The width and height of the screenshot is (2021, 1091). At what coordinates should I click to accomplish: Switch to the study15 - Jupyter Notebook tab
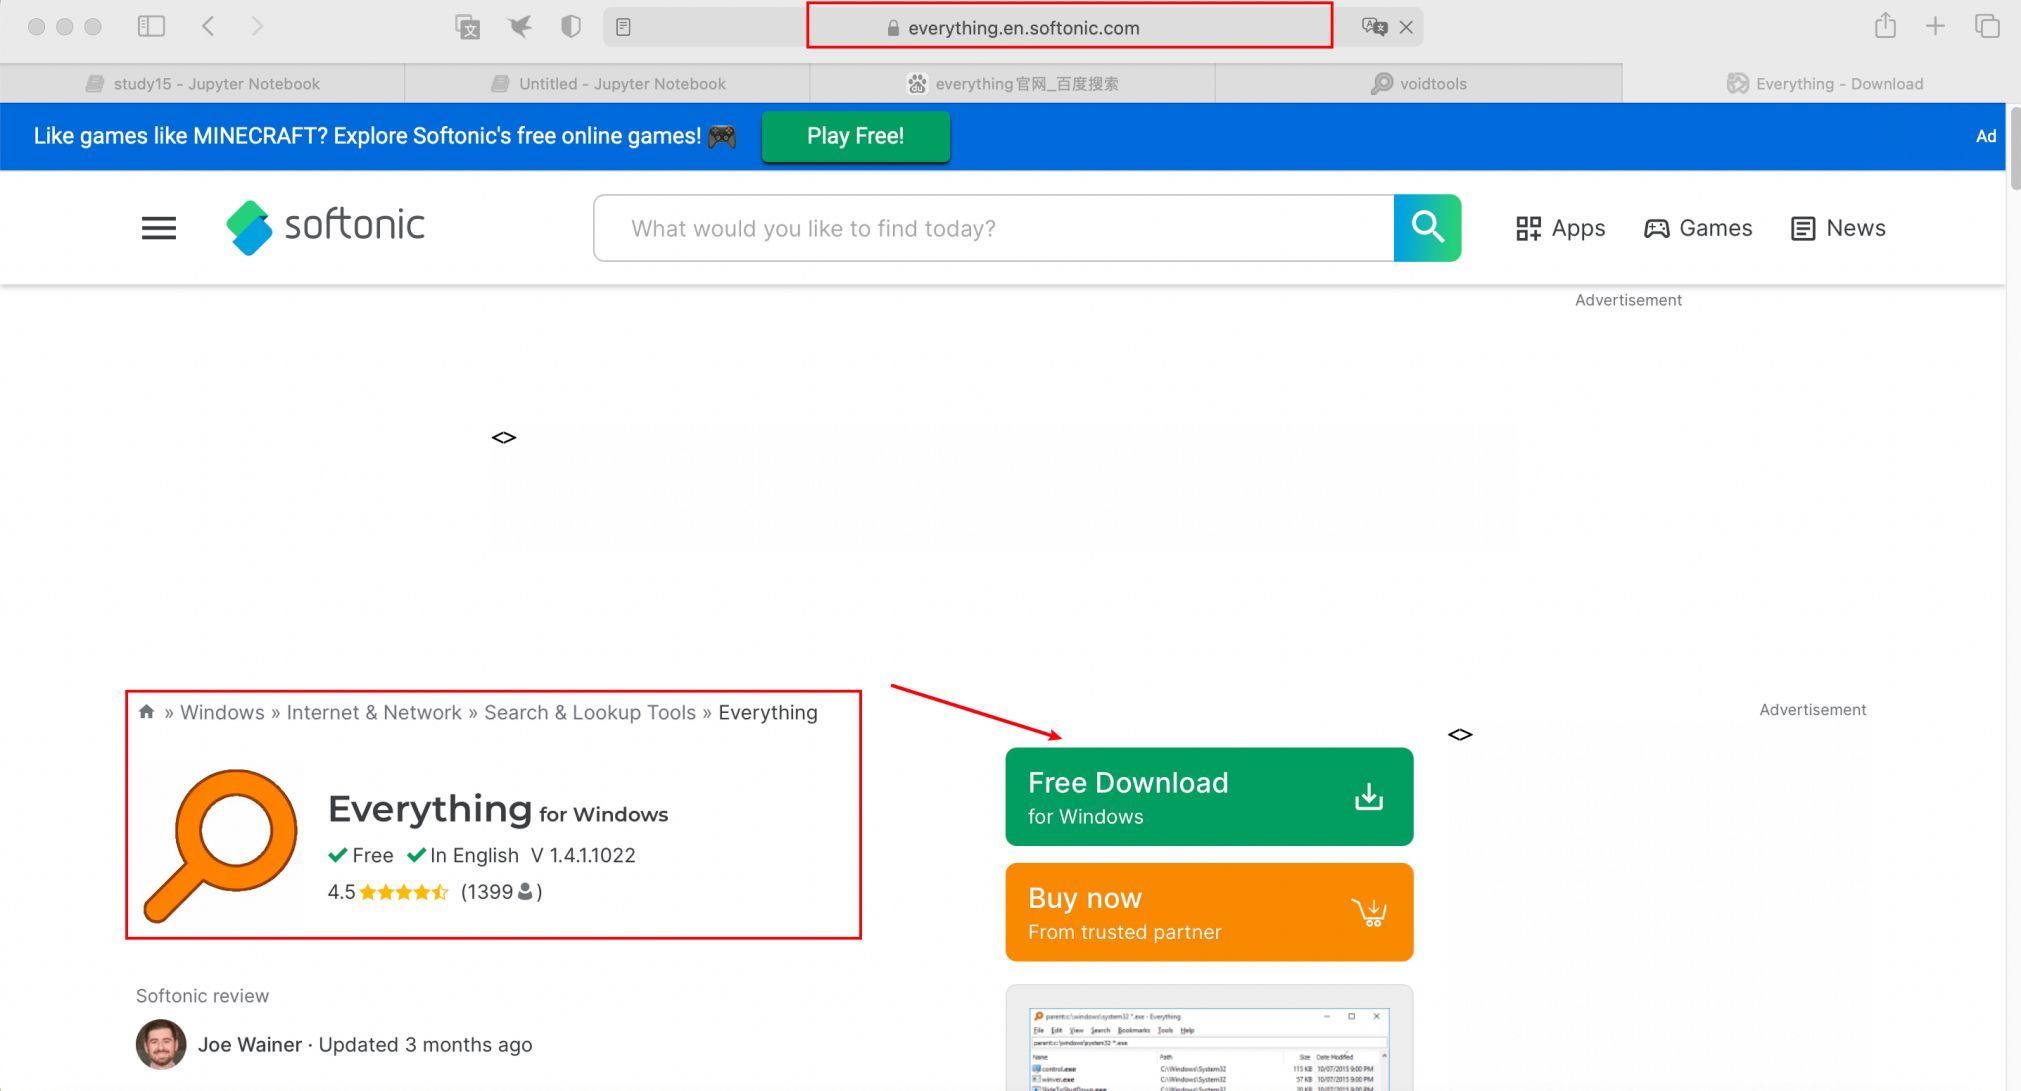point(202,83)
